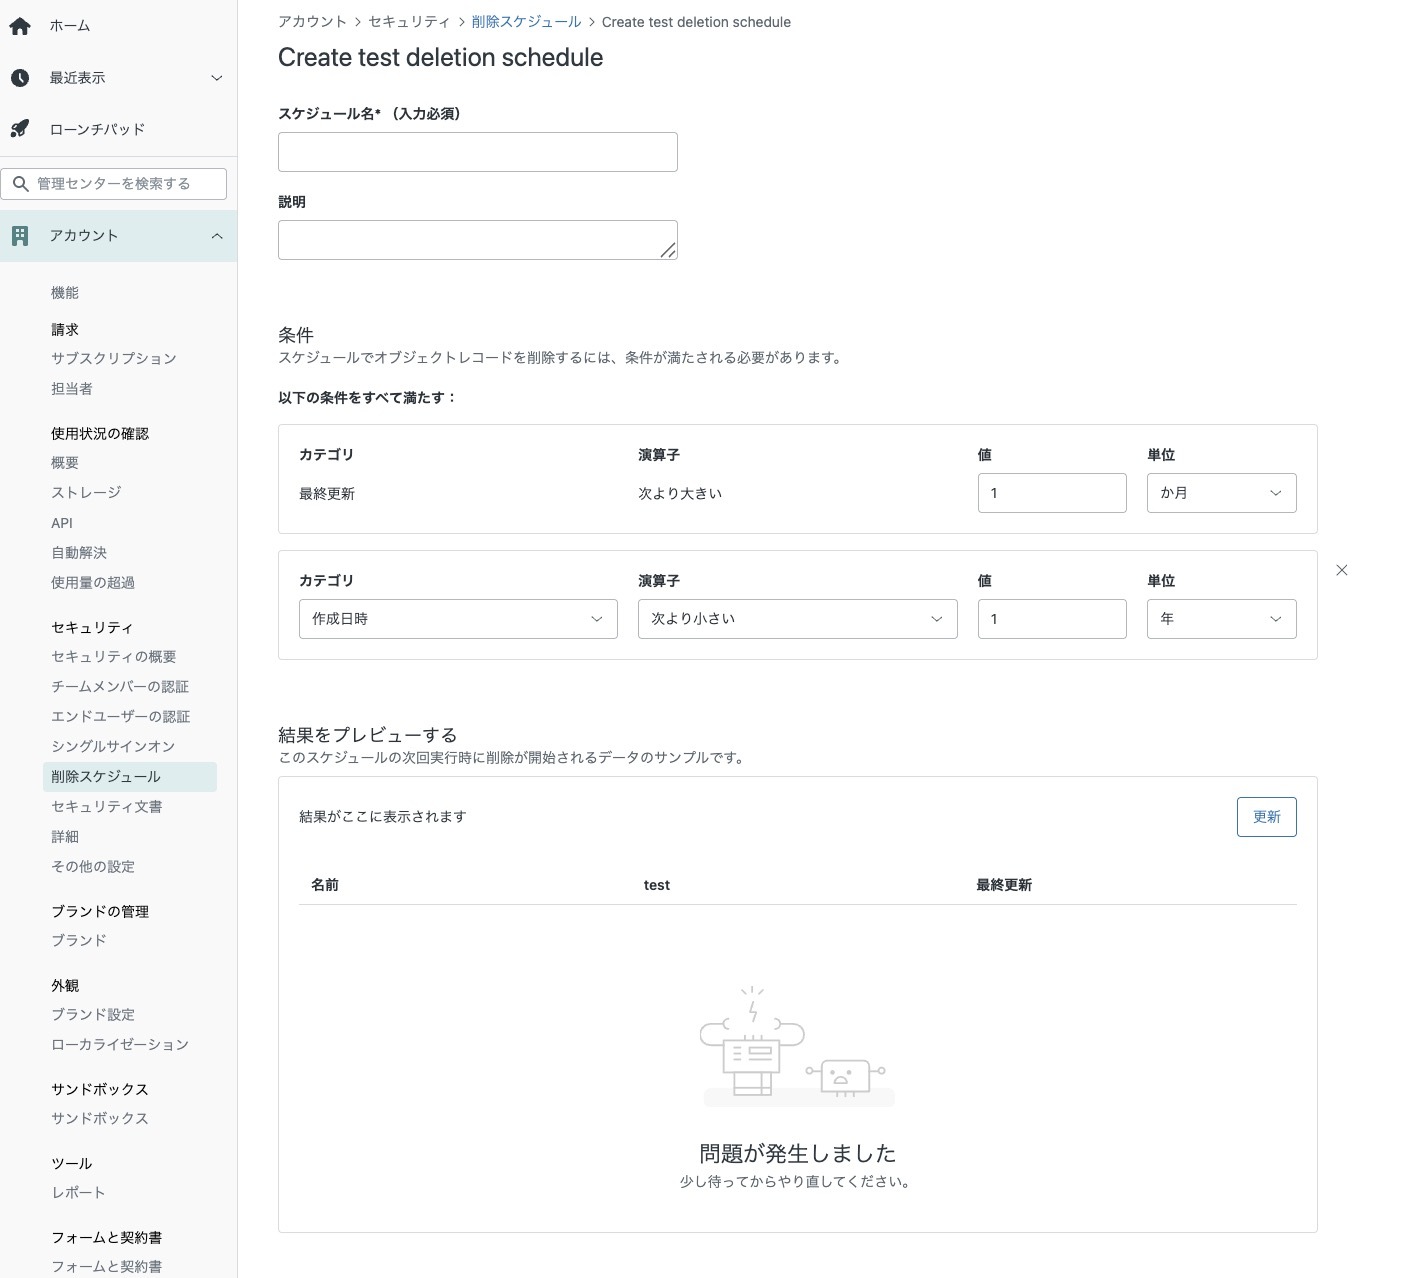Click the Home icon in sidebar
The width and height of the screenshot is (1412, 1278).
[x=20, y=26]
